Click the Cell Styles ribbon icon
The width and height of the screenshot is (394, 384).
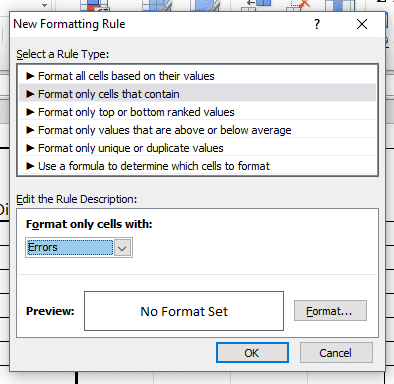point(205,6)
